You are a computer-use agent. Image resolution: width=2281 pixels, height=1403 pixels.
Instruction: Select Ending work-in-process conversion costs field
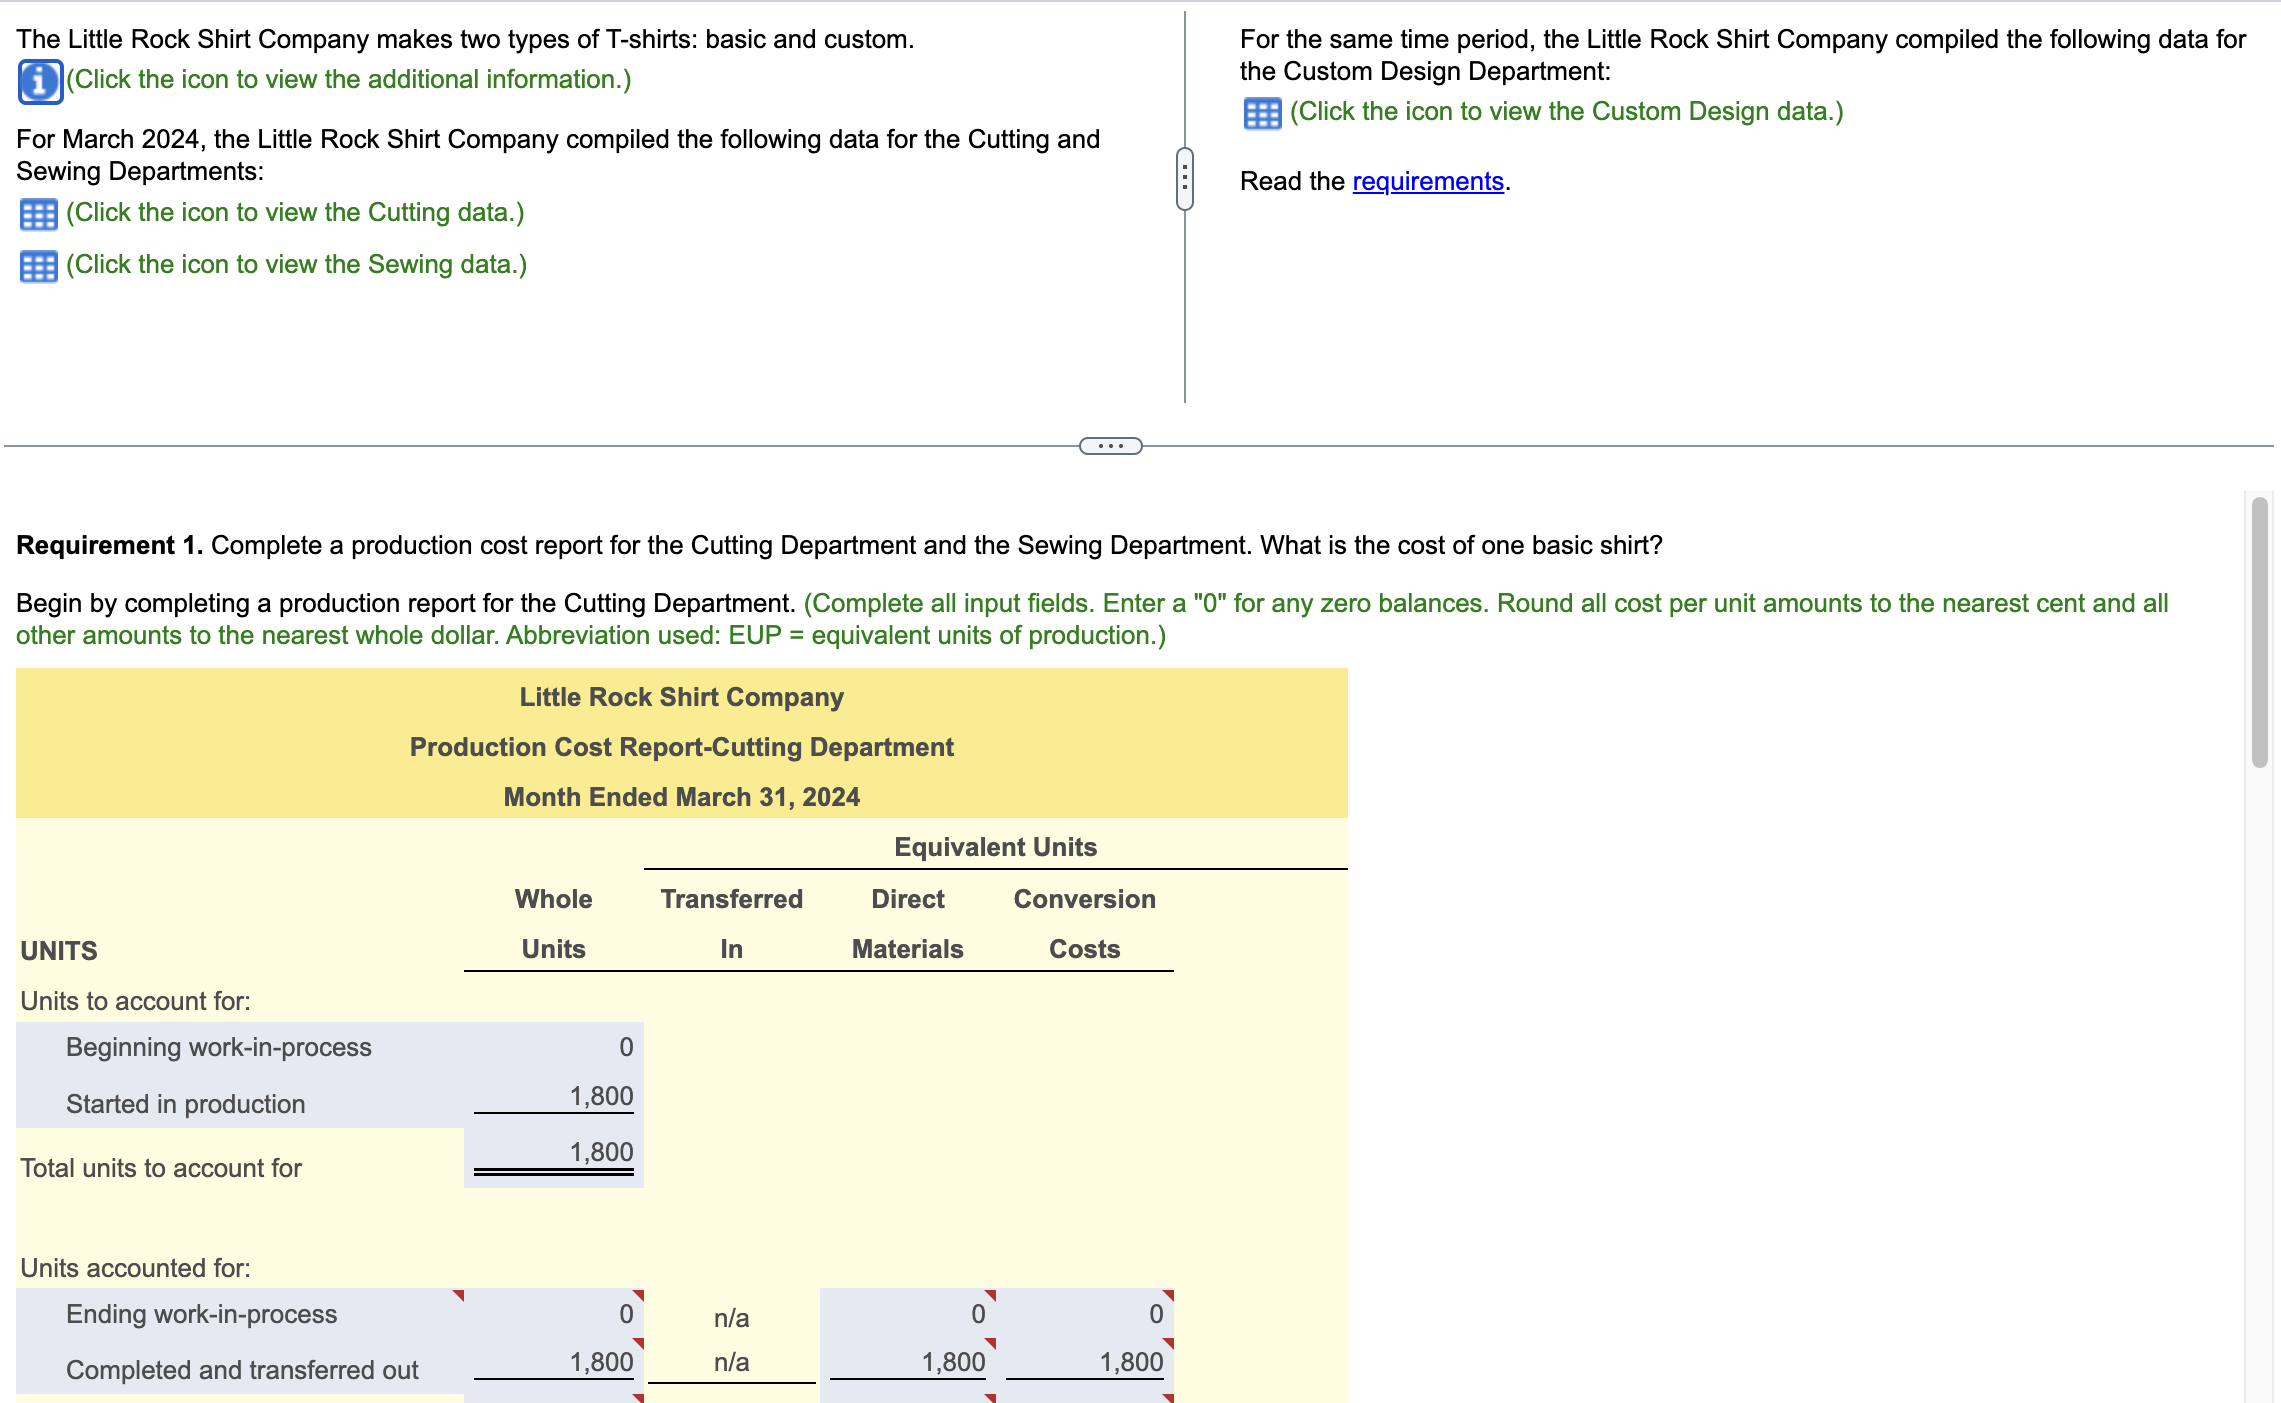pos(1086,1314)
